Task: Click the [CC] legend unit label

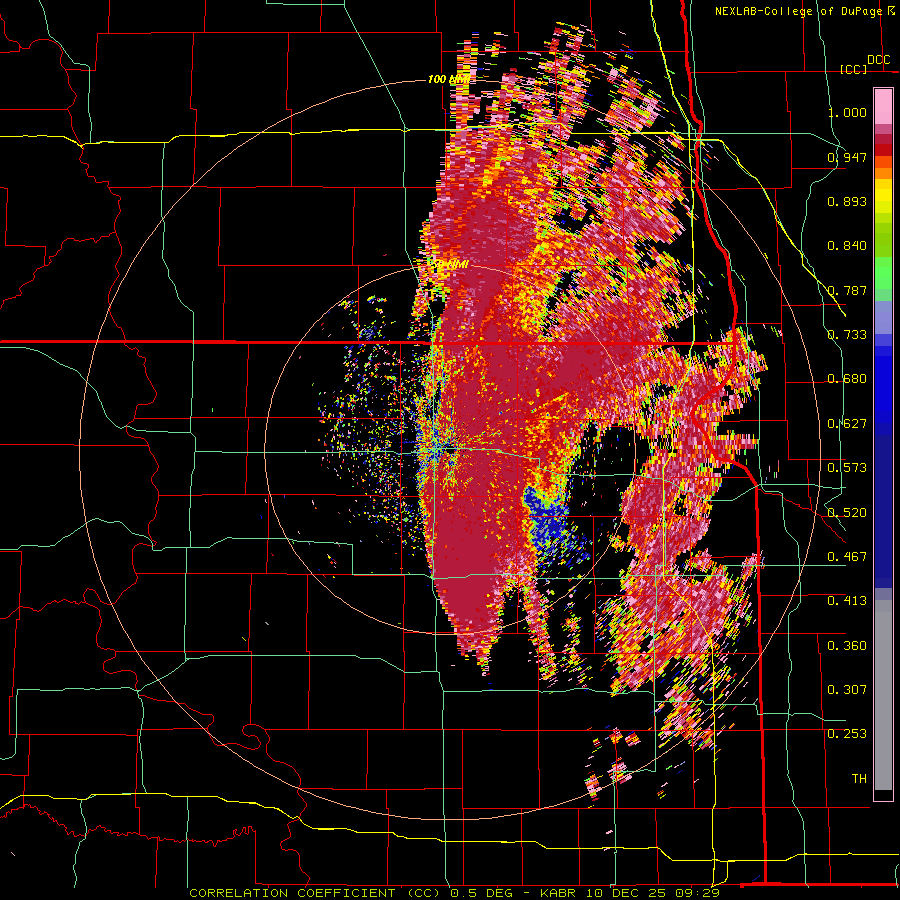Action: tap(853, 69)
